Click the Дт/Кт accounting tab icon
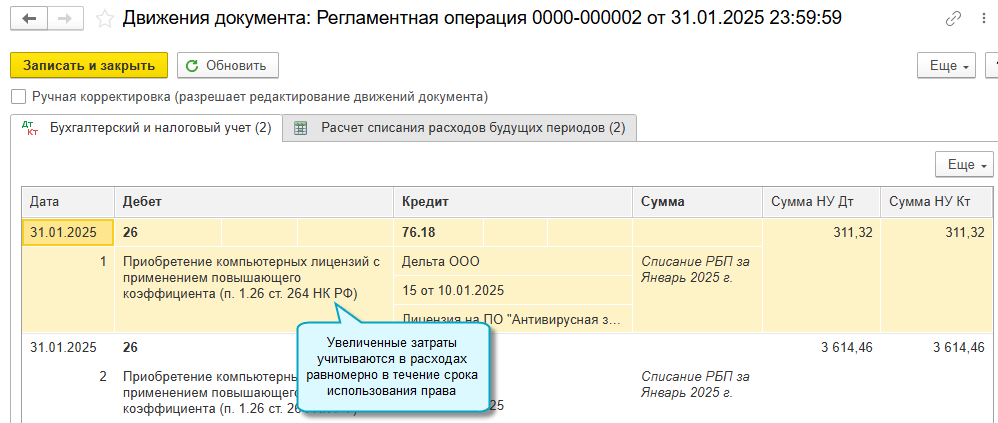The height and width of the screenshot is (423, 998). (x=30, y=128)
